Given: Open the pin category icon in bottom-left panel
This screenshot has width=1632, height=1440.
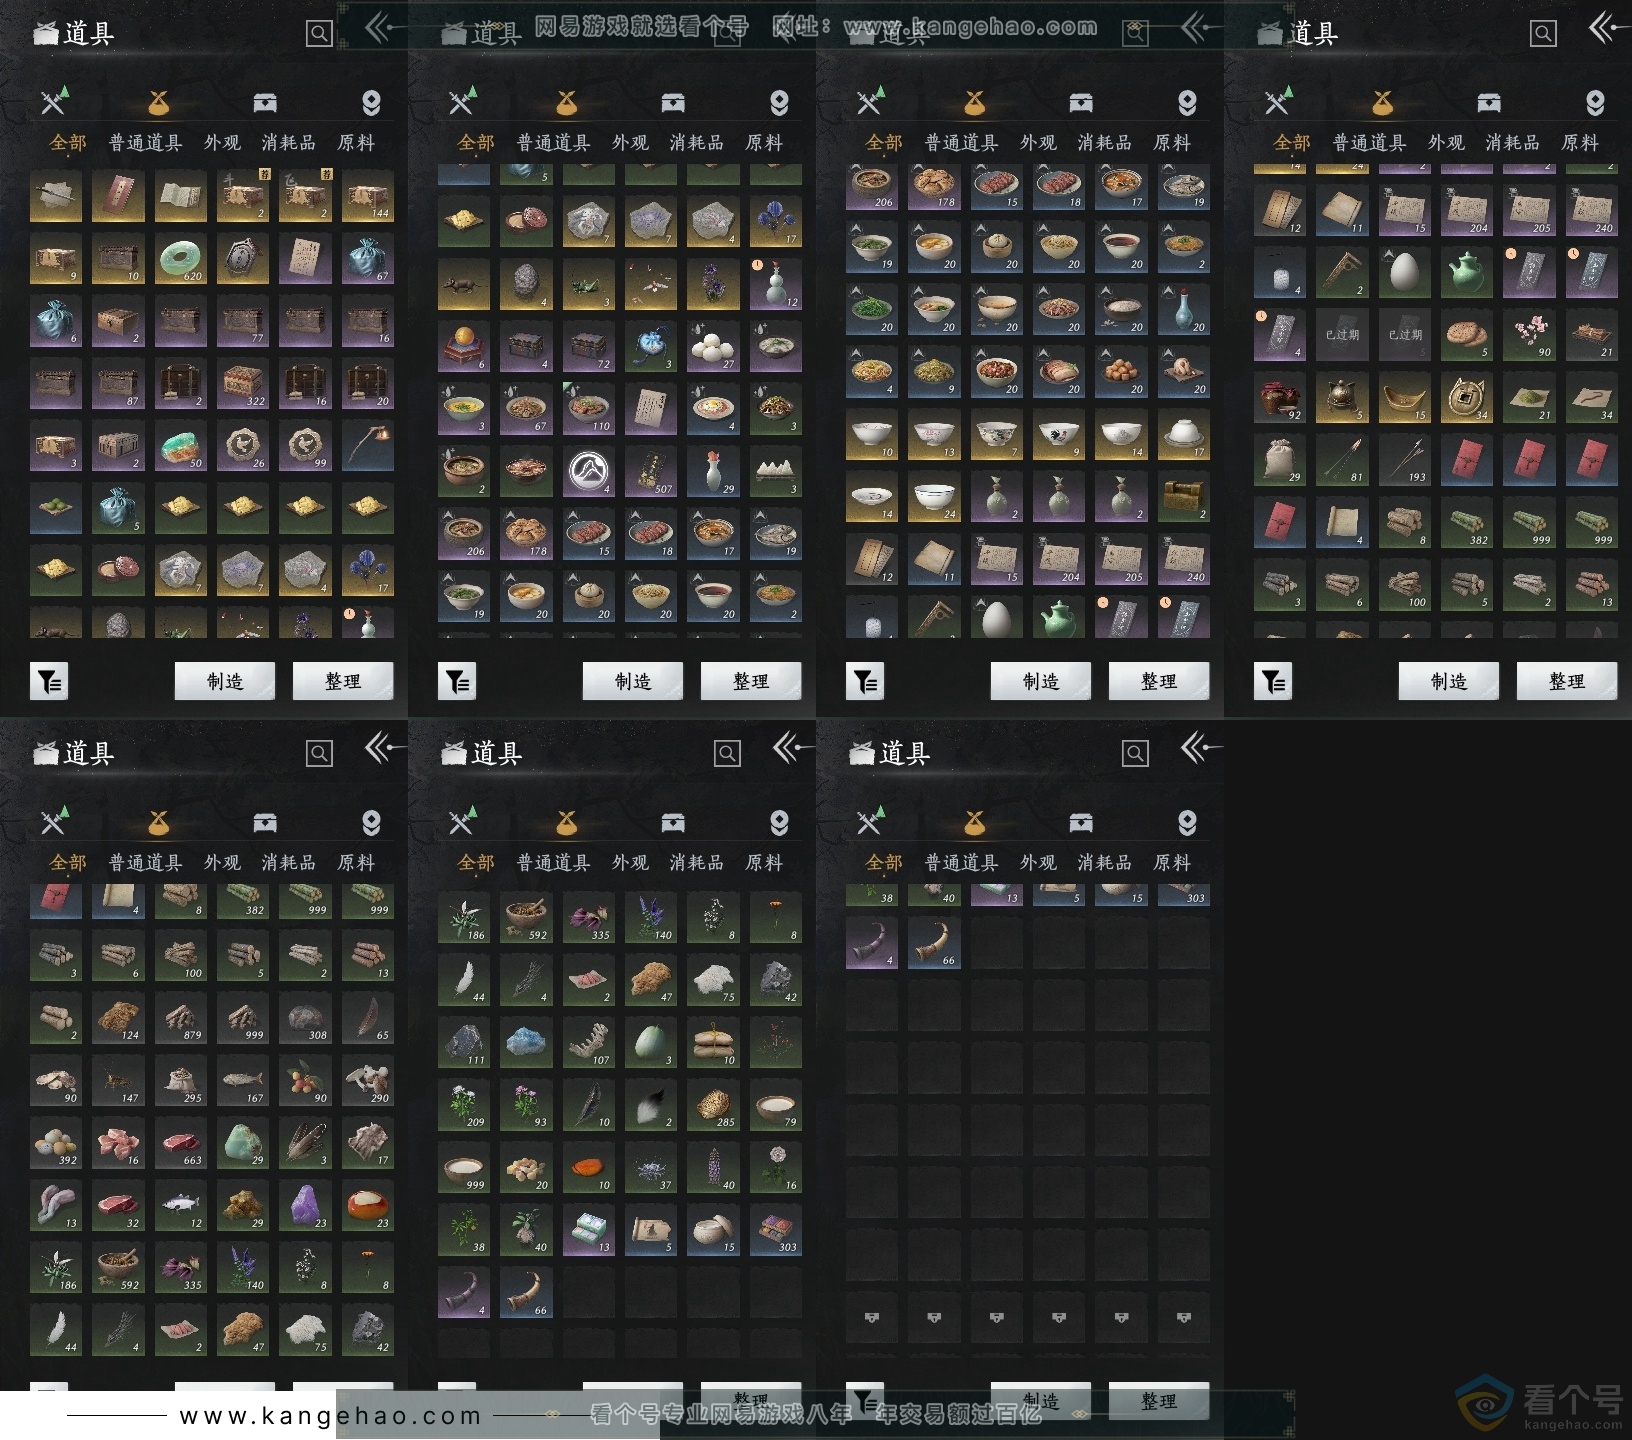Looking at the screenshot, I should click(x=371, y=823).
